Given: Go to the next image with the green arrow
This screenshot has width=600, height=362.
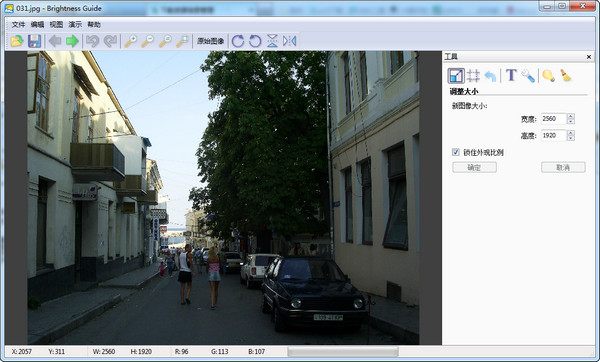Looking at the screenshot, I should [72, 41].
